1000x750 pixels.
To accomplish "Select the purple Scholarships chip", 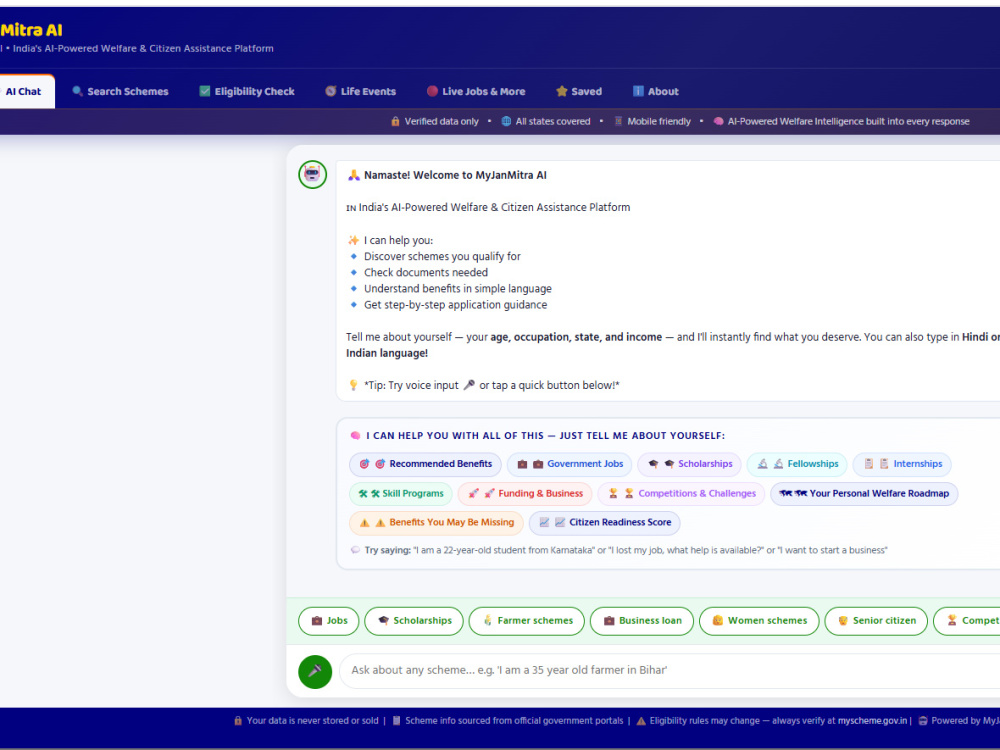I will pyautogui.click(x=689, y=464).
